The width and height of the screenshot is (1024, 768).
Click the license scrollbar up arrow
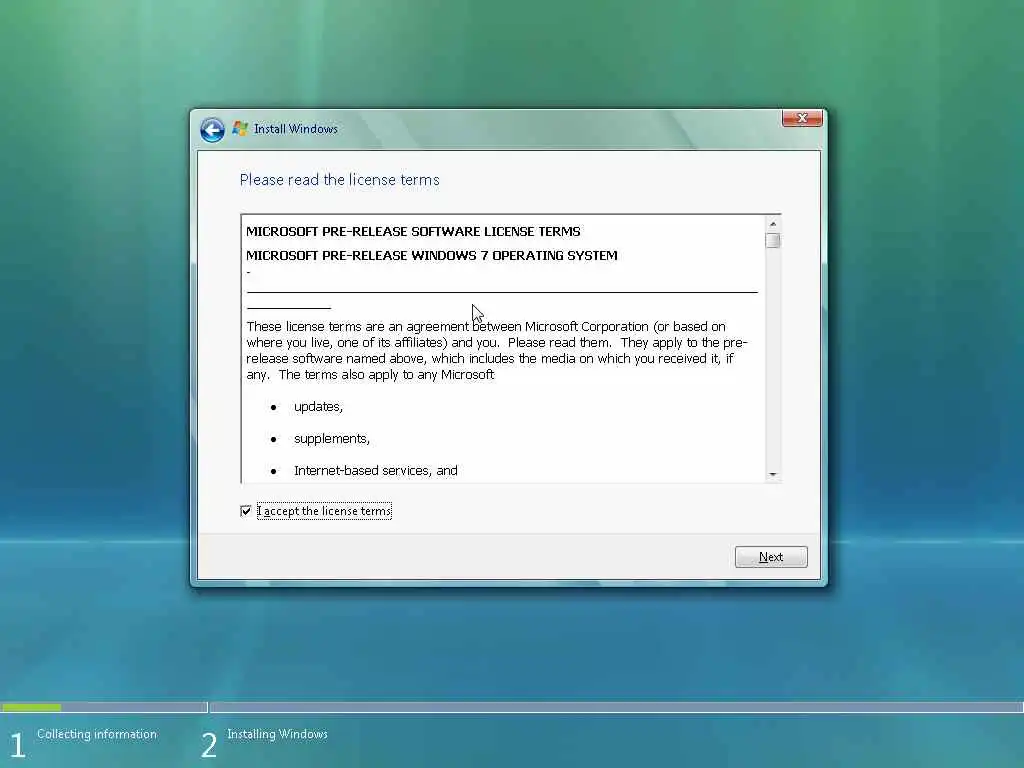tap(773, 224)
